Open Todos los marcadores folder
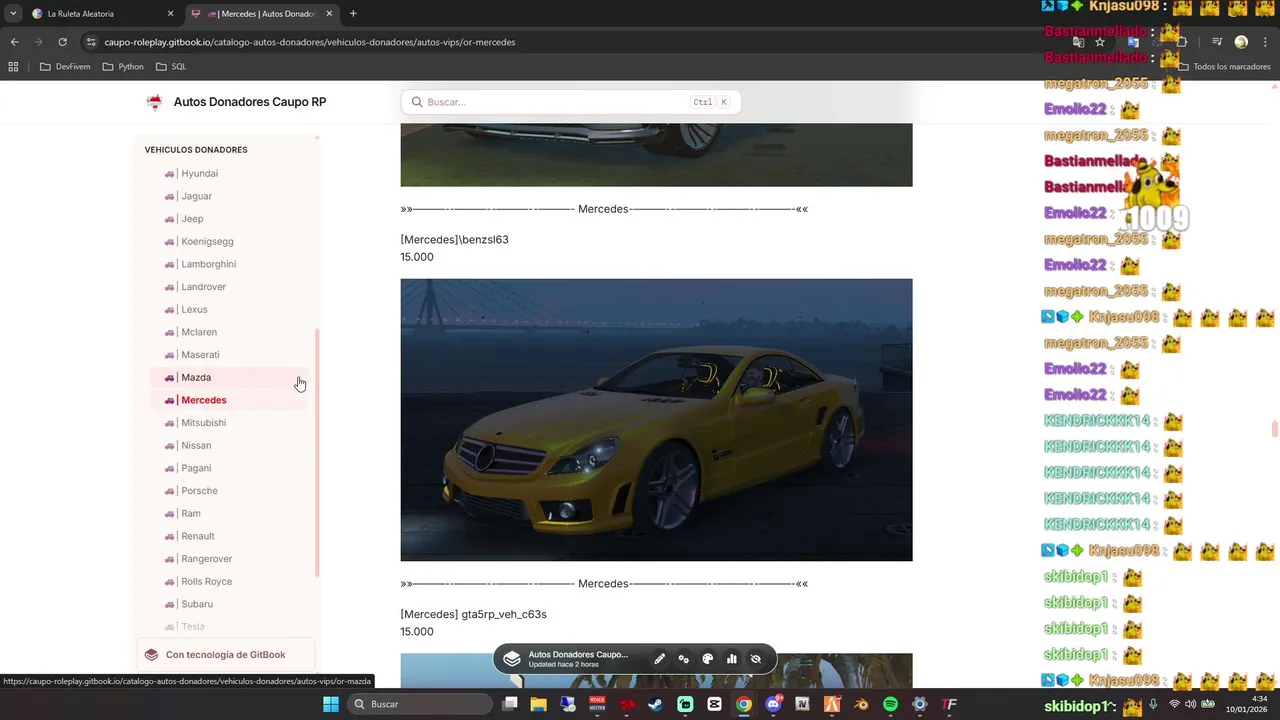This screenshot has width=1280, height=720. pyautogui.click(x=1225, y=67)
